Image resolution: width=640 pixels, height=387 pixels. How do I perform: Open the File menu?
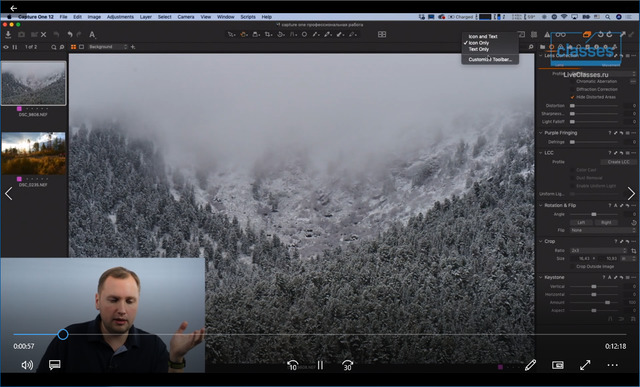pyautogui.click(x=64, y=17)
